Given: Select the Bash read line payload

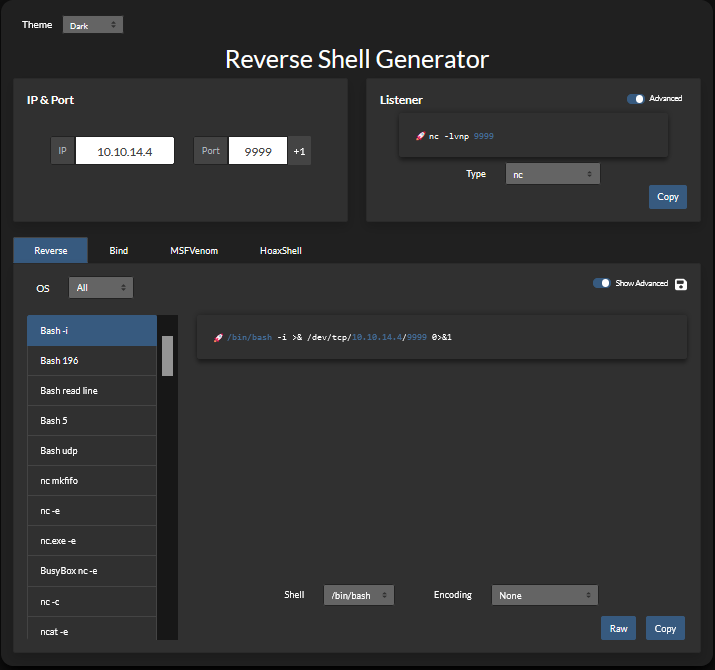Looking at the screenshot, I should point(92,391).
